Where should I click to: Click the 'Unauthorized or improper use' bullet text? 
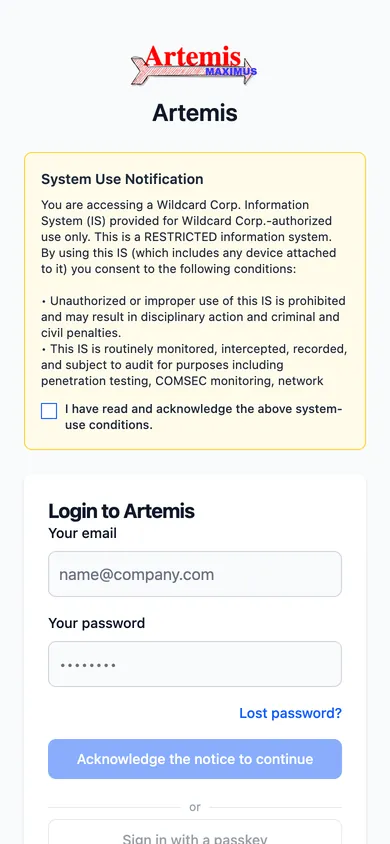tap(193, 317)
